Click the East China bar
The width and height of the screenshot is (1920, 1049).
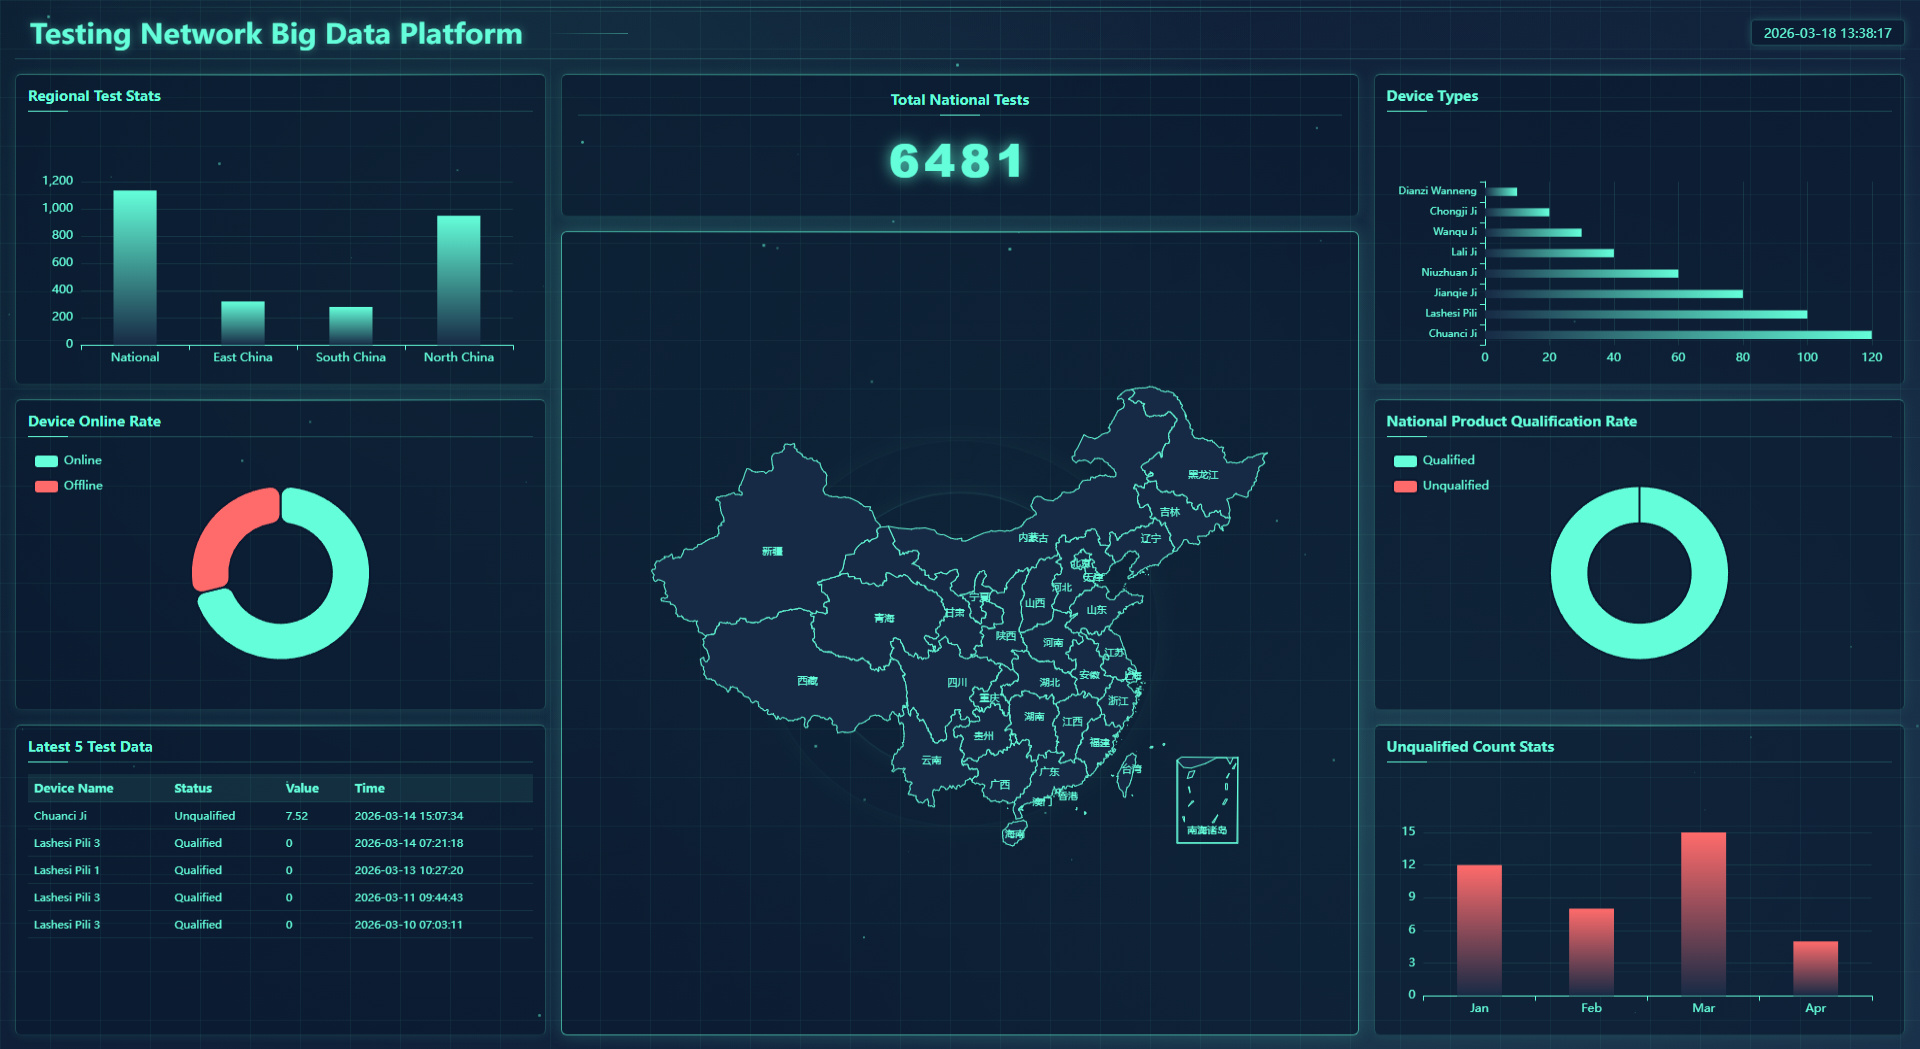(x=243, y=322)
